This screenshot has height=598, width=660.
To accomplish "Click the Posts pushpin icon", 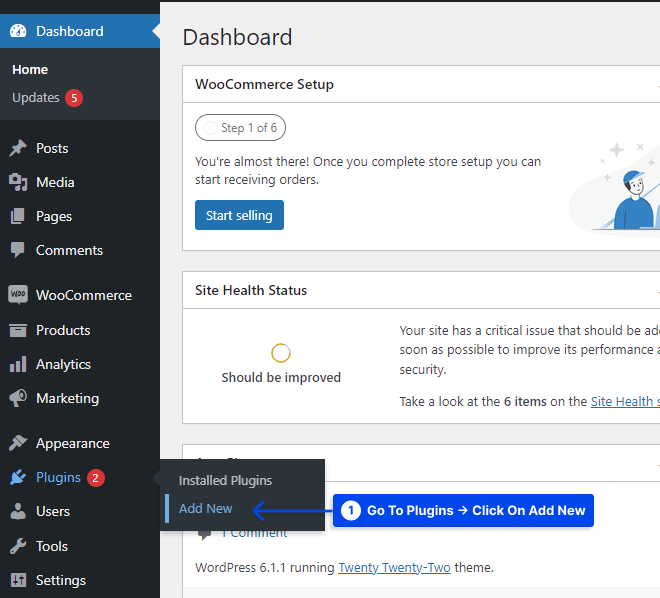I will tap(18, 148).
